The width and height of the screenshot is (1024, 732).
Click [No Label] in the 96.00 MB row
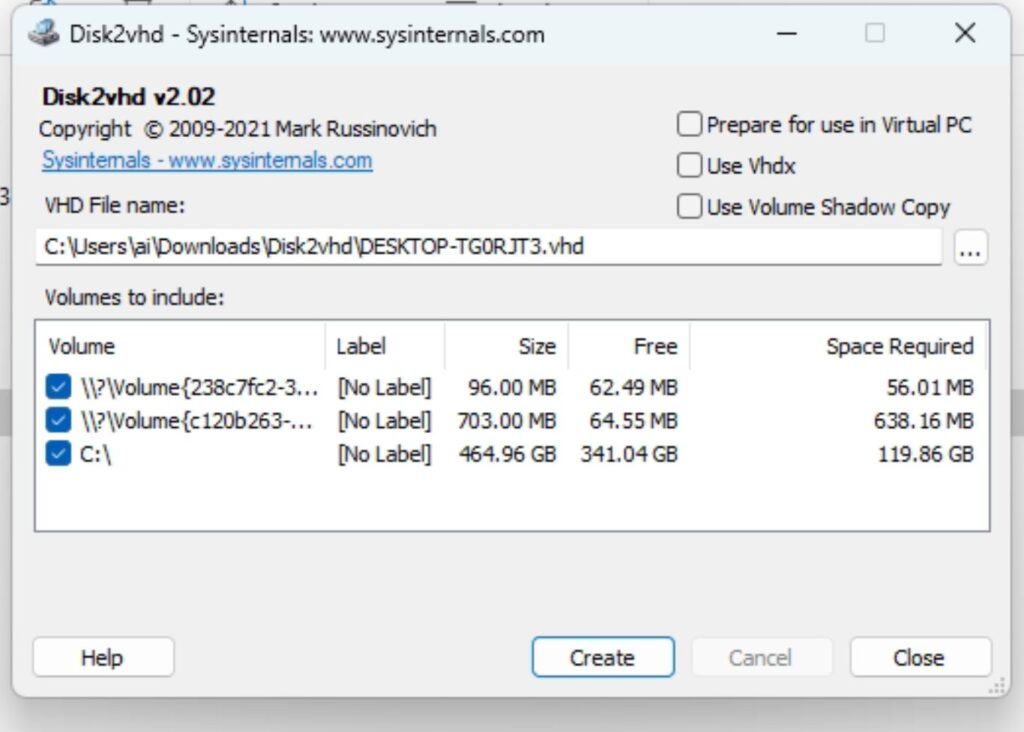[384, 387]
